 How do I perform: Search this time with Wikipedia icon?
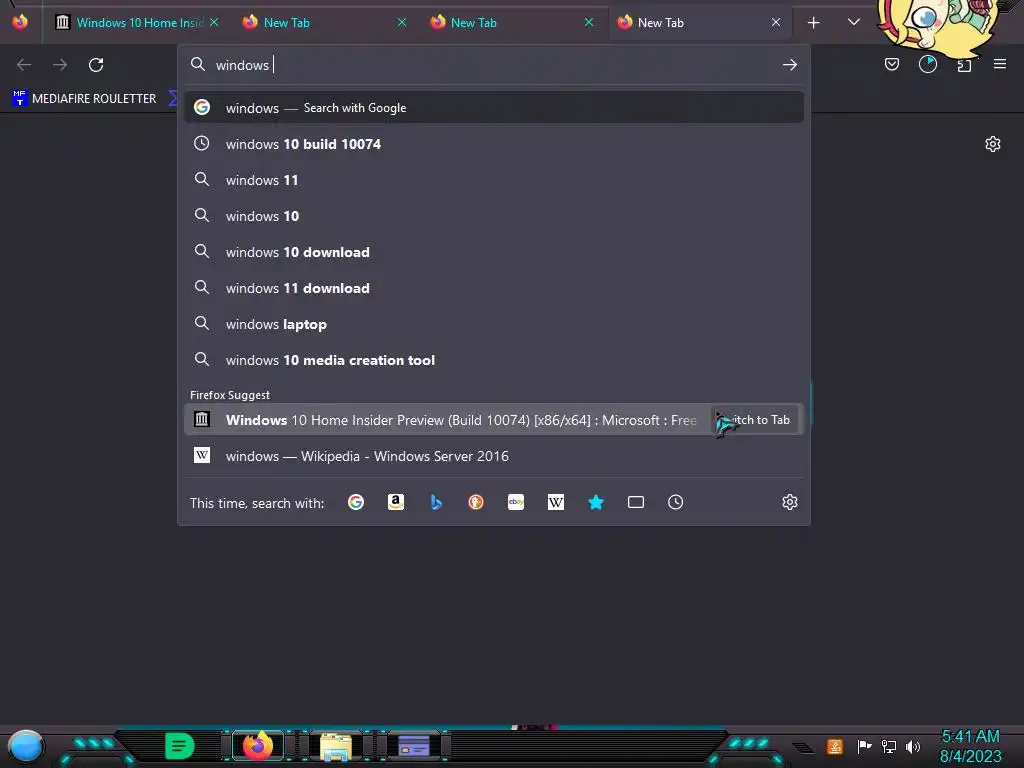(556, 502)
